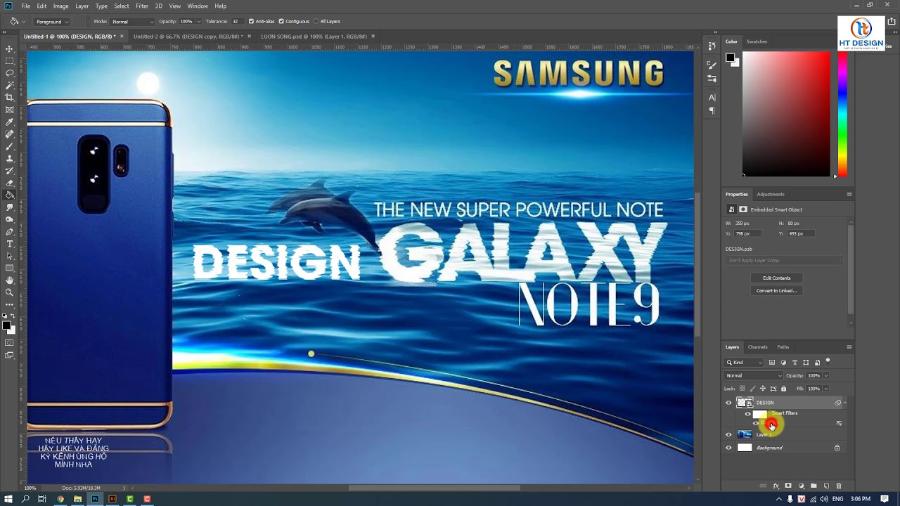900x506 pixels.
Task: Open the Kind filter dropdown in Layers
Action: tap(747, 362)
